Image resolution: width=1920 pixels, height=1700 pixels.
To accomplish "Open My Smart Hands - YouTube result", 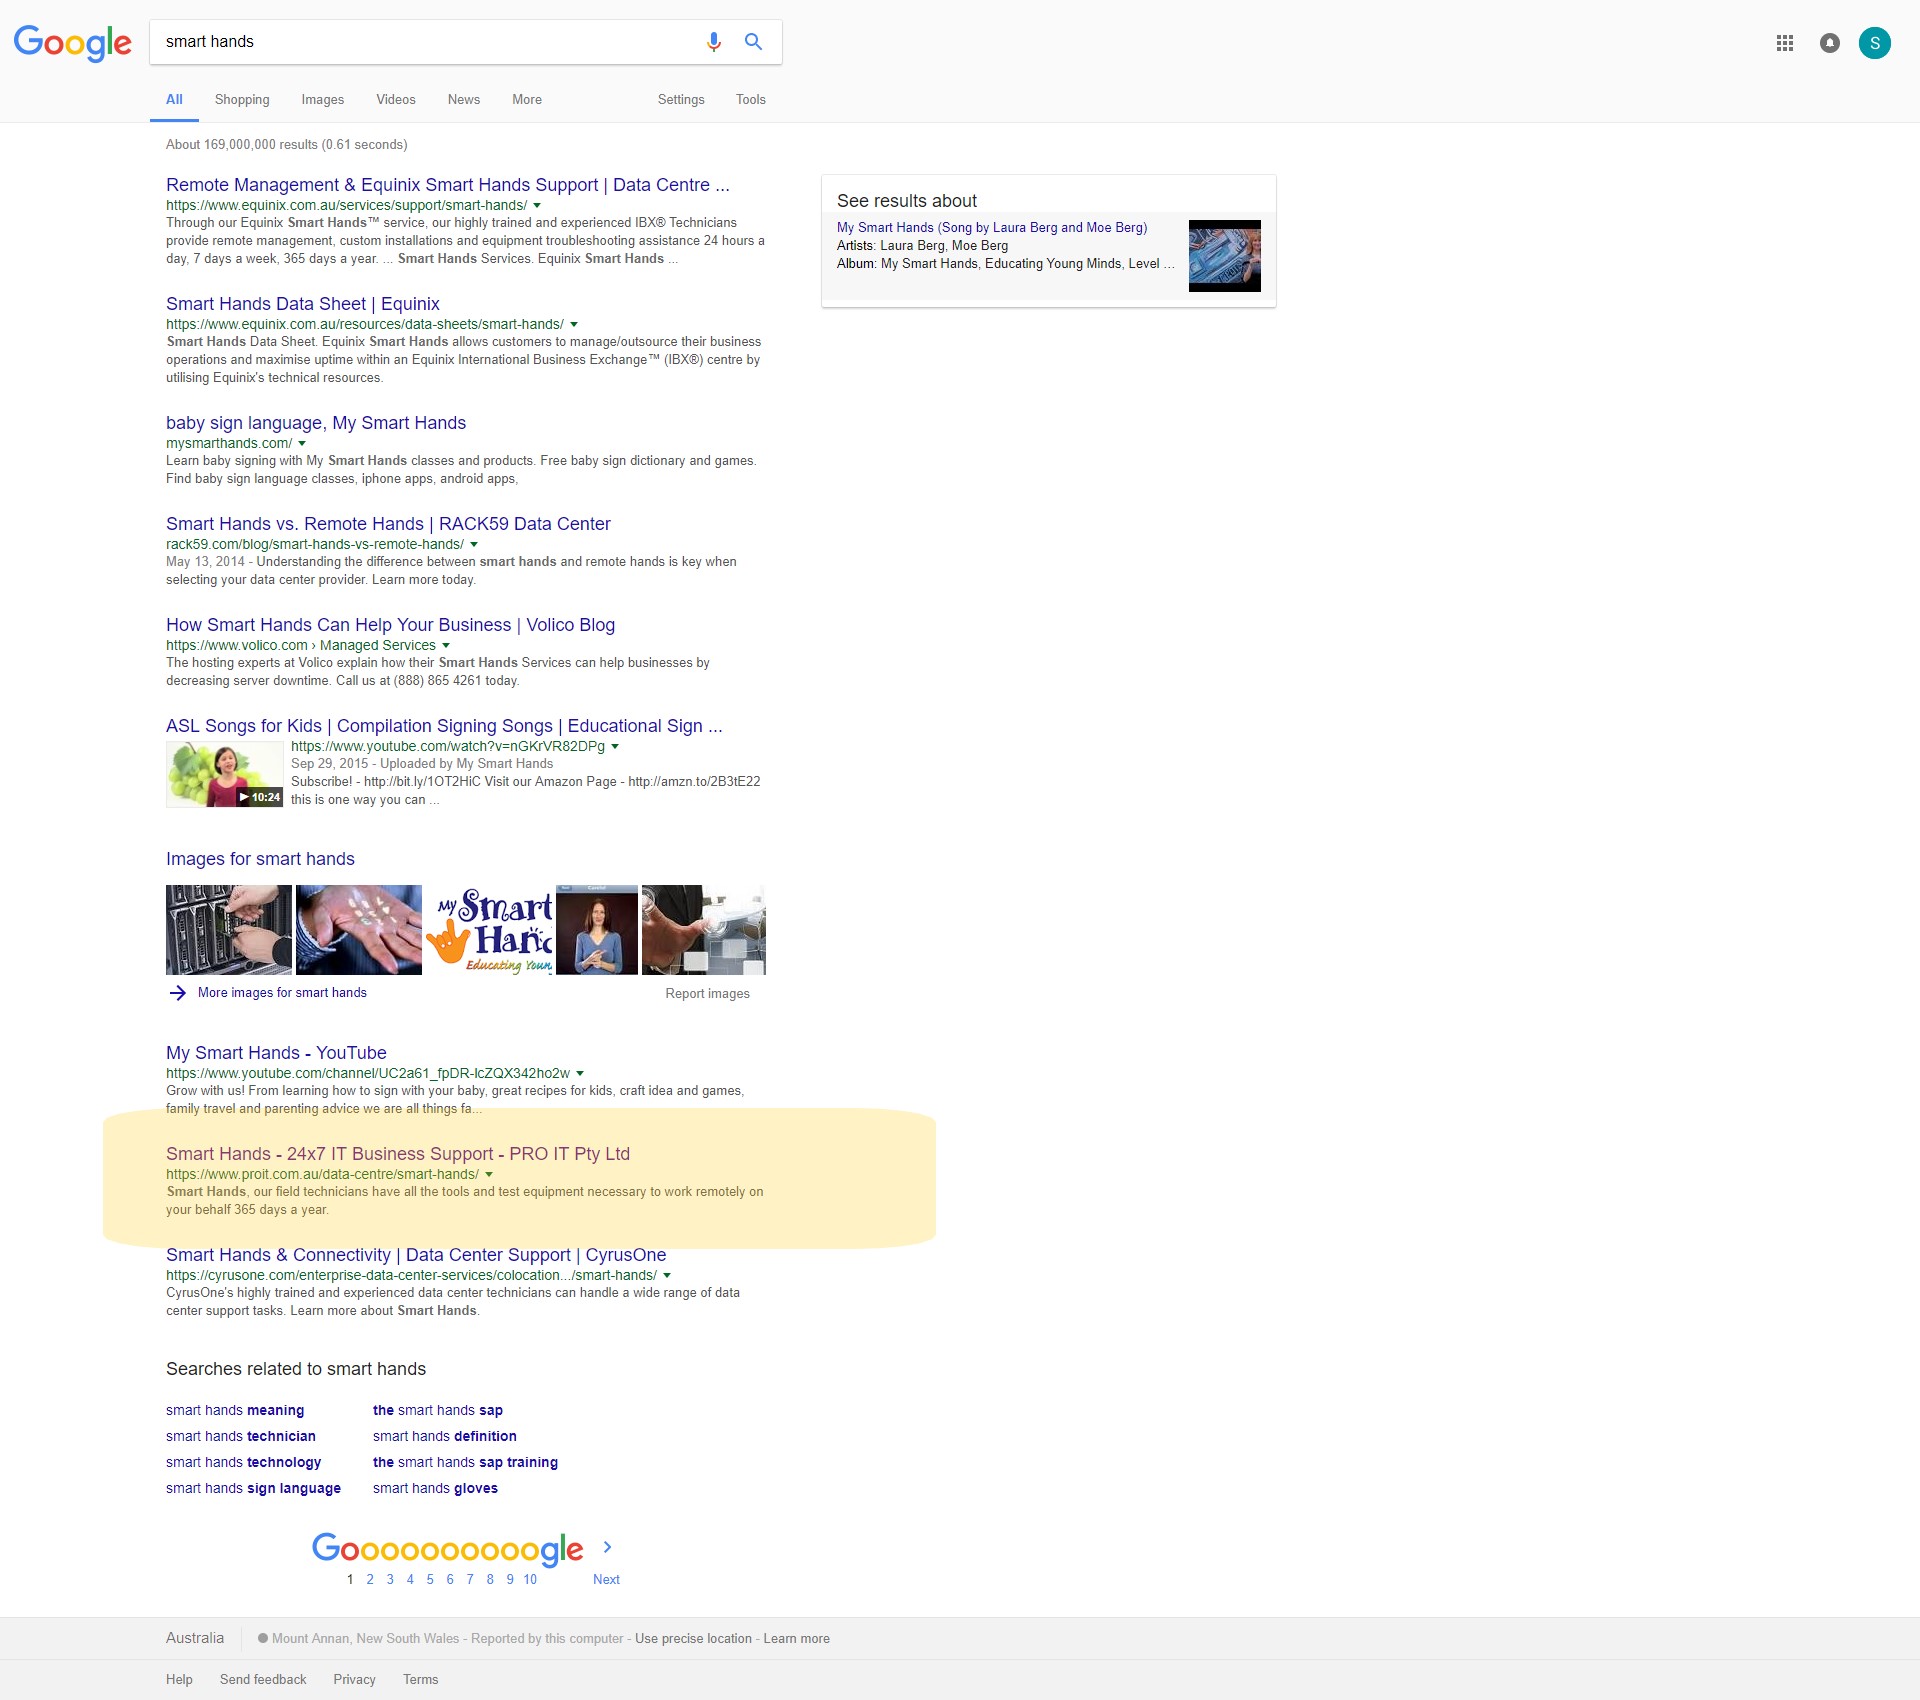I will [x=276, y=1053].
